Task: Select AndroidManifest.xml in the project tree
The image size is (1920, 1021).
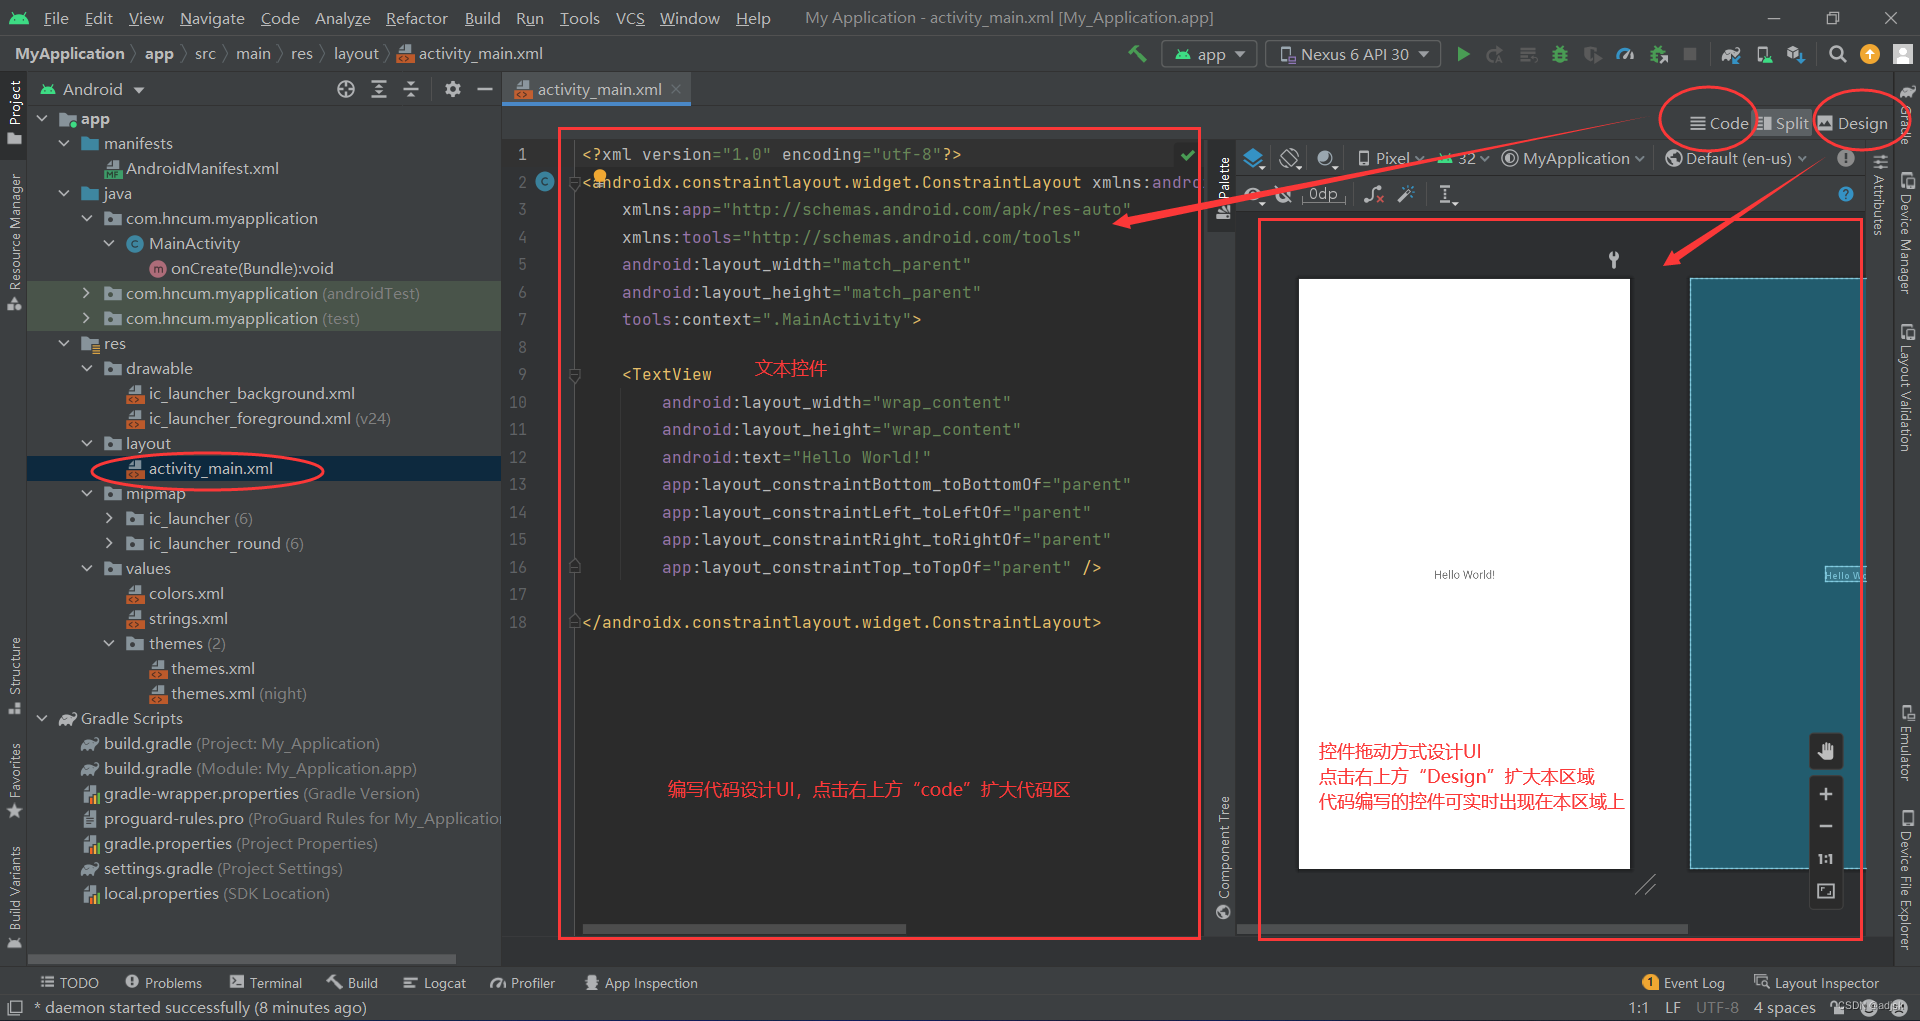Action: 202,168
